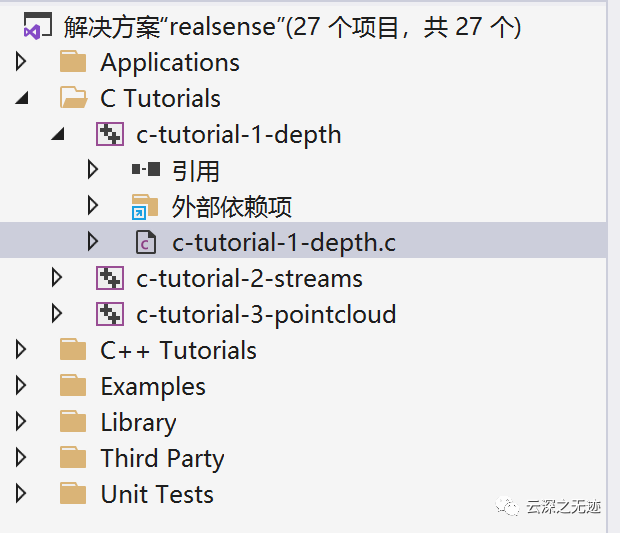Click the Visual Studio solution icon
The image size is (620, 533).
coord(38,26)
